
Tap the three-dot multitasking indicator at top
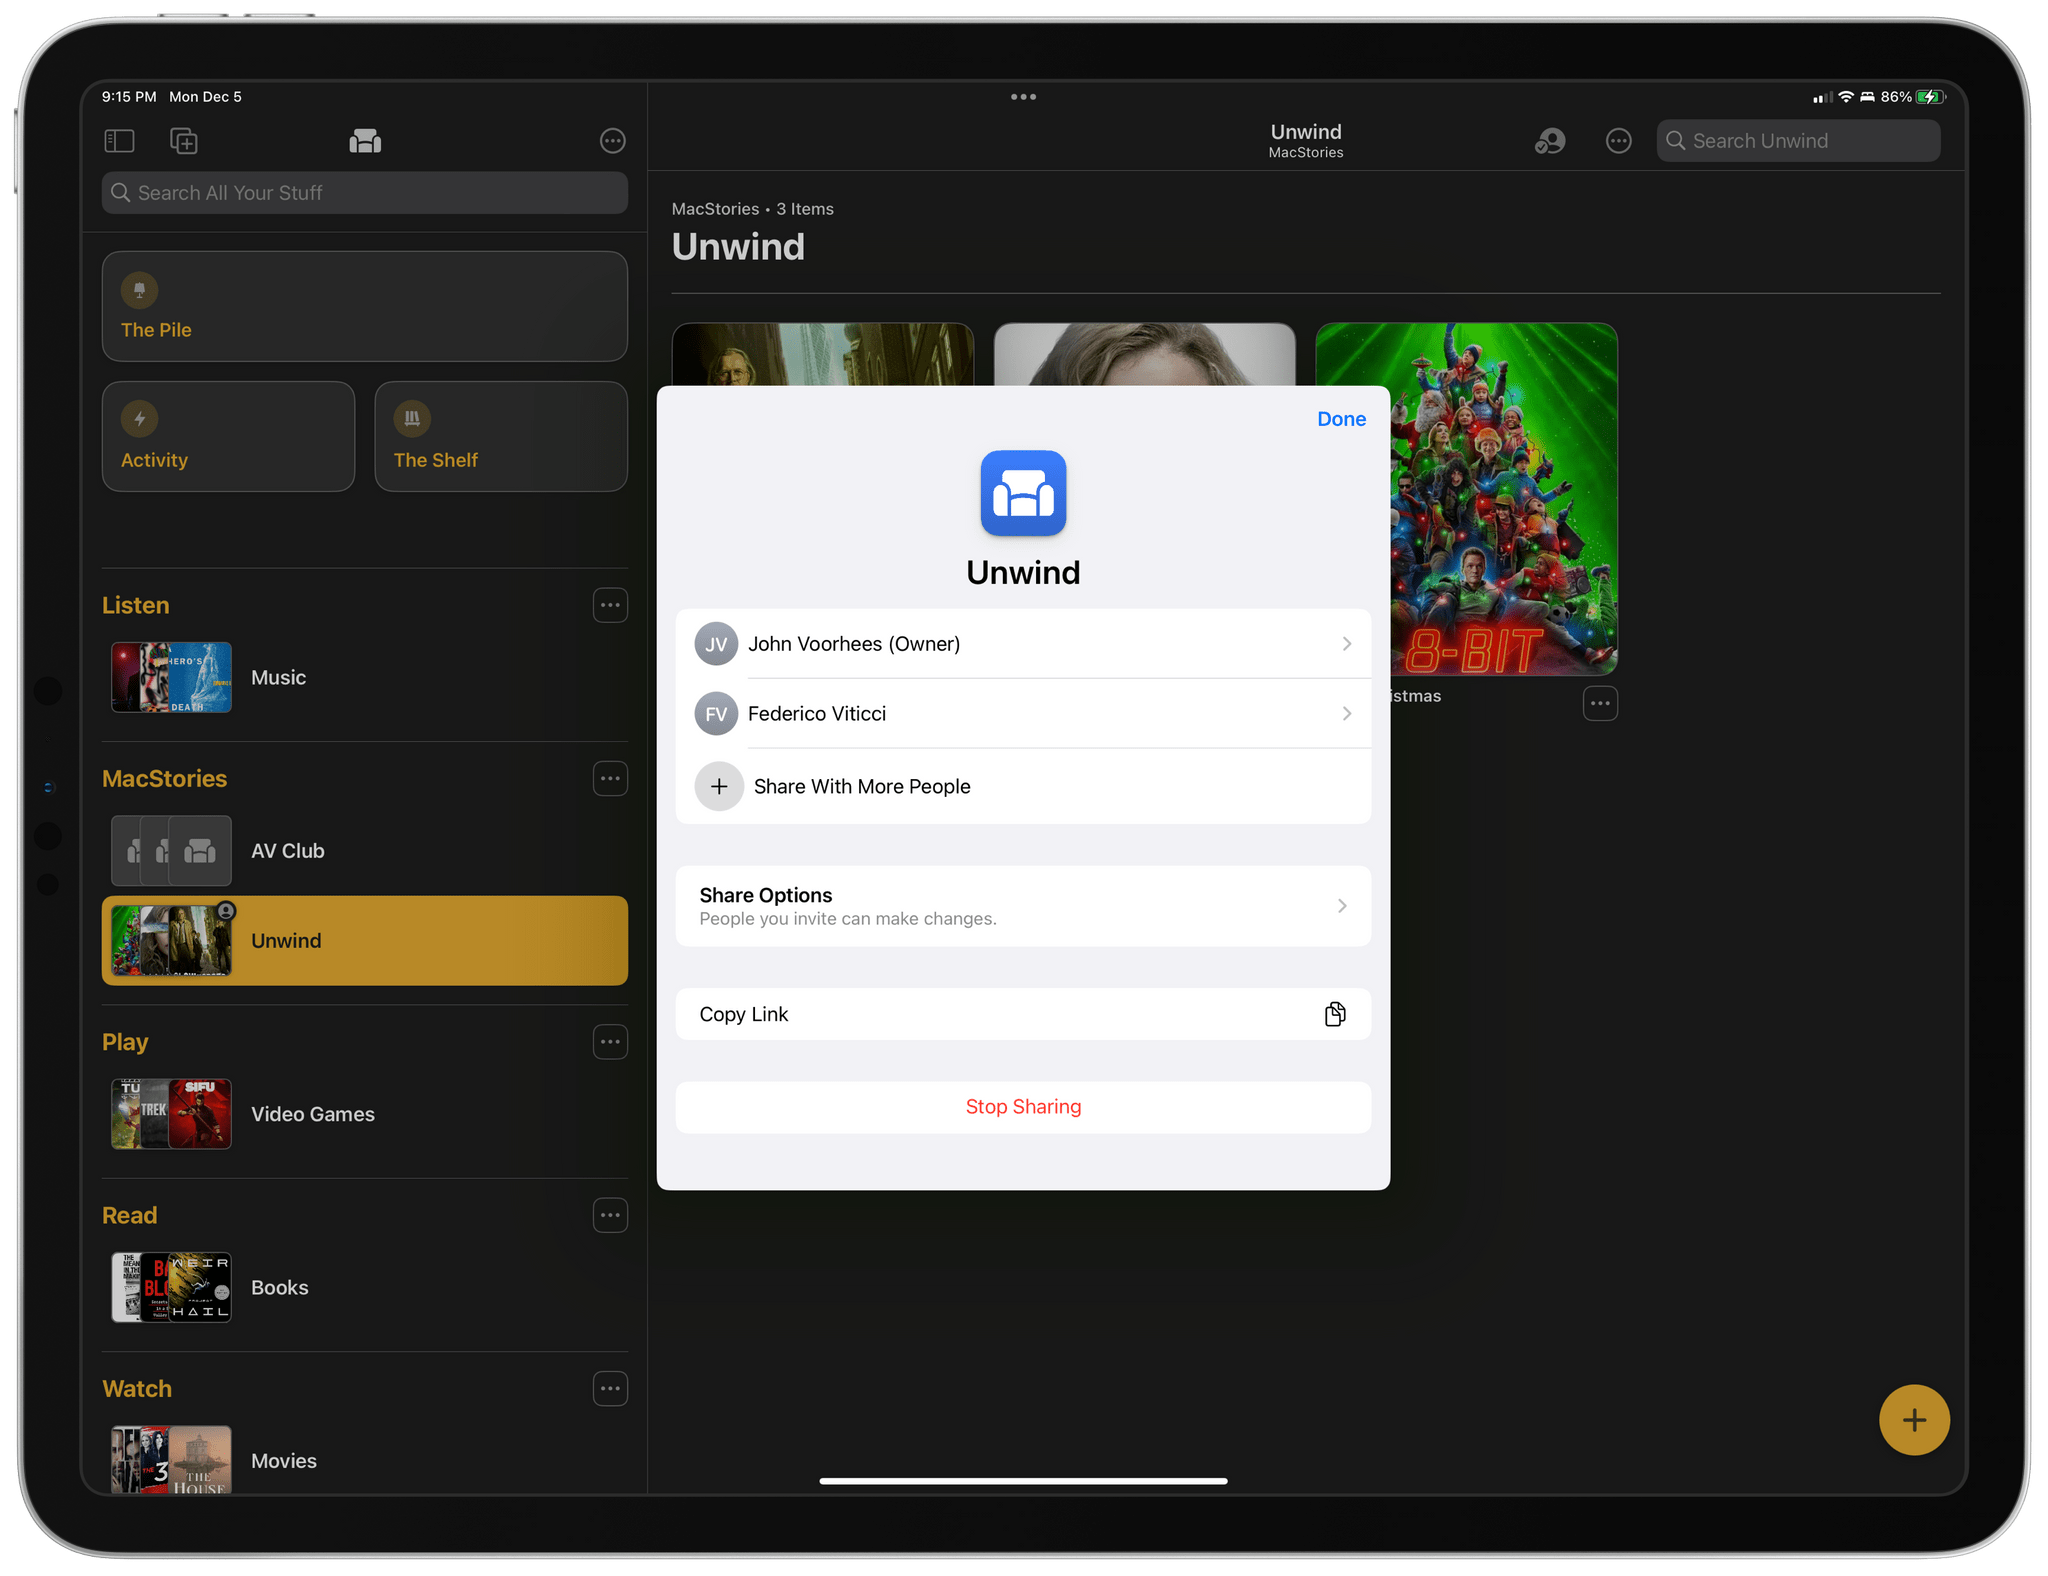click(1023, 97)
